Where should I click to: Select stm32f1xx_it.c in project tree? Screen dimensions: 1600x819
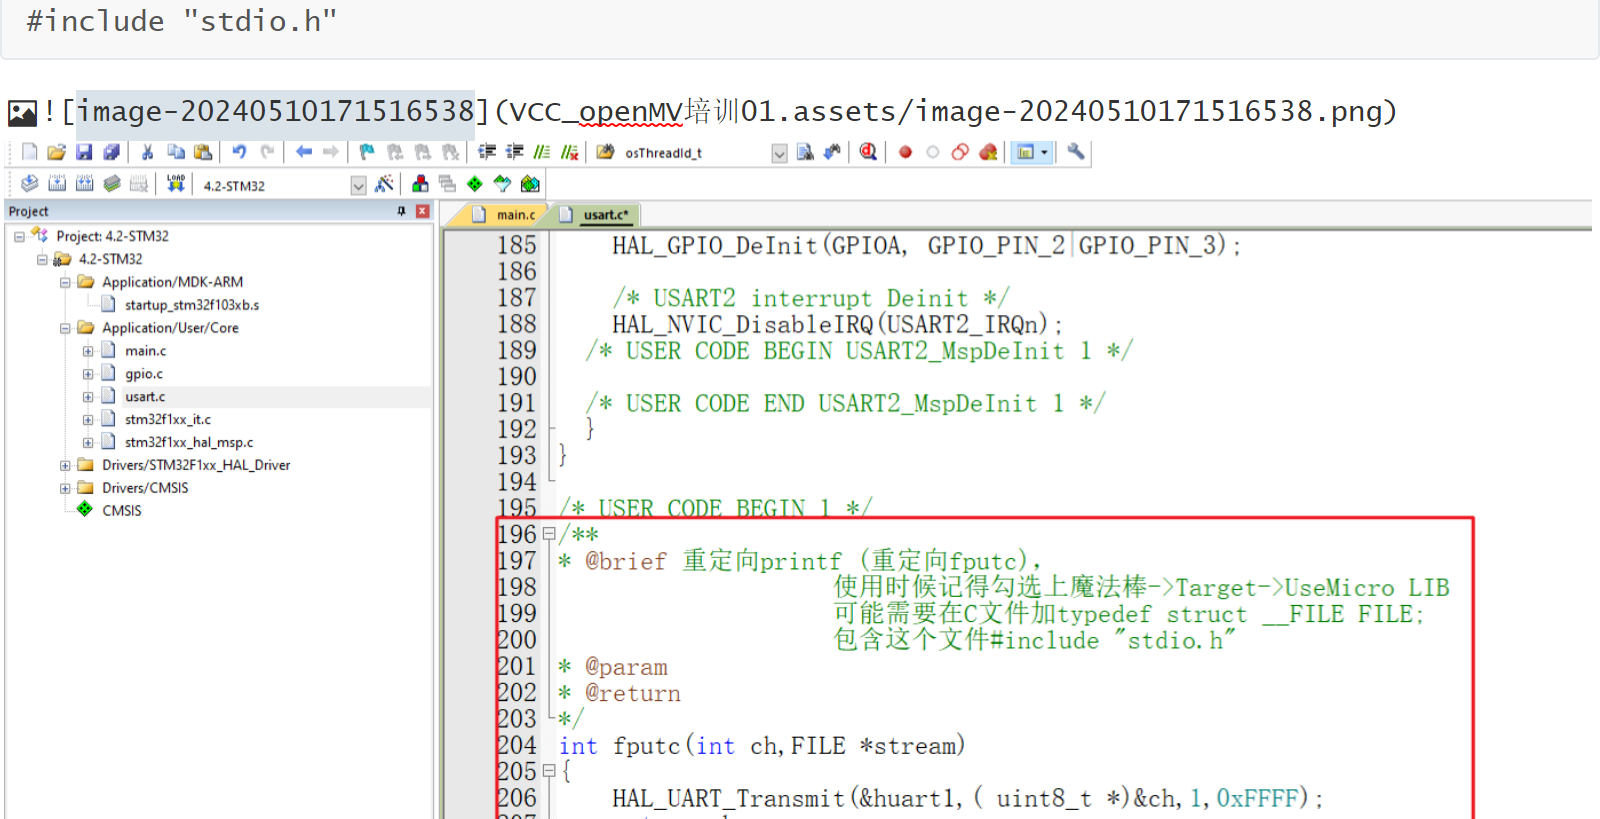click(x=168, y=420)
